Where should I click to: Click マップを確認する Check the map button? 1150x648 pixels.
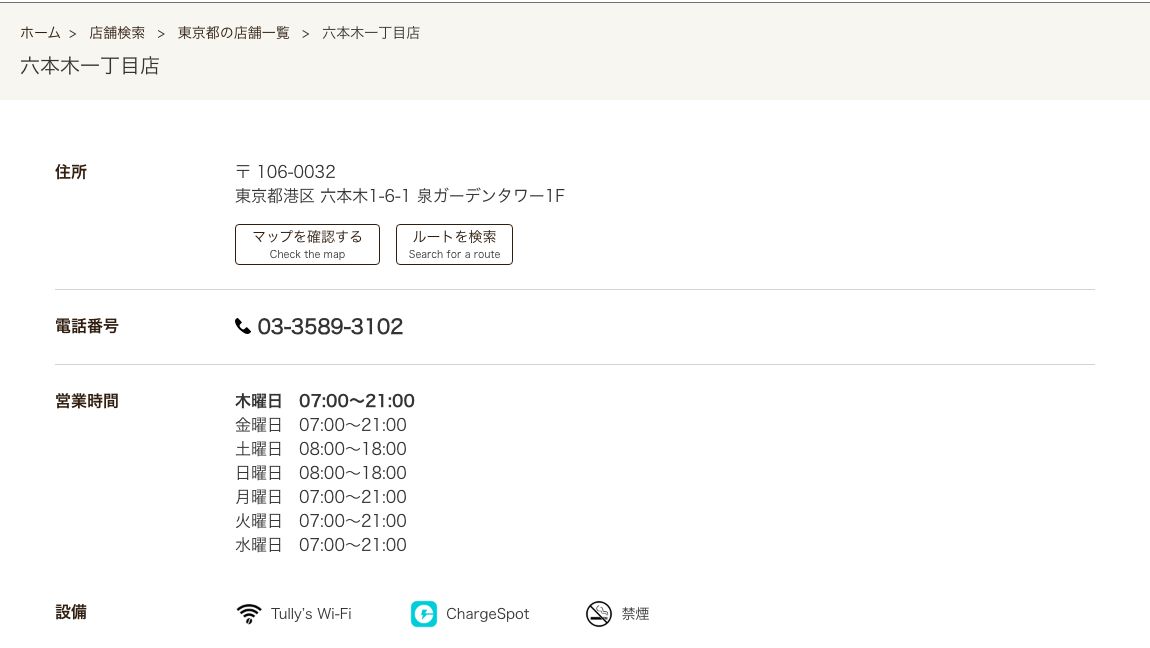click(x=307, y=244)
